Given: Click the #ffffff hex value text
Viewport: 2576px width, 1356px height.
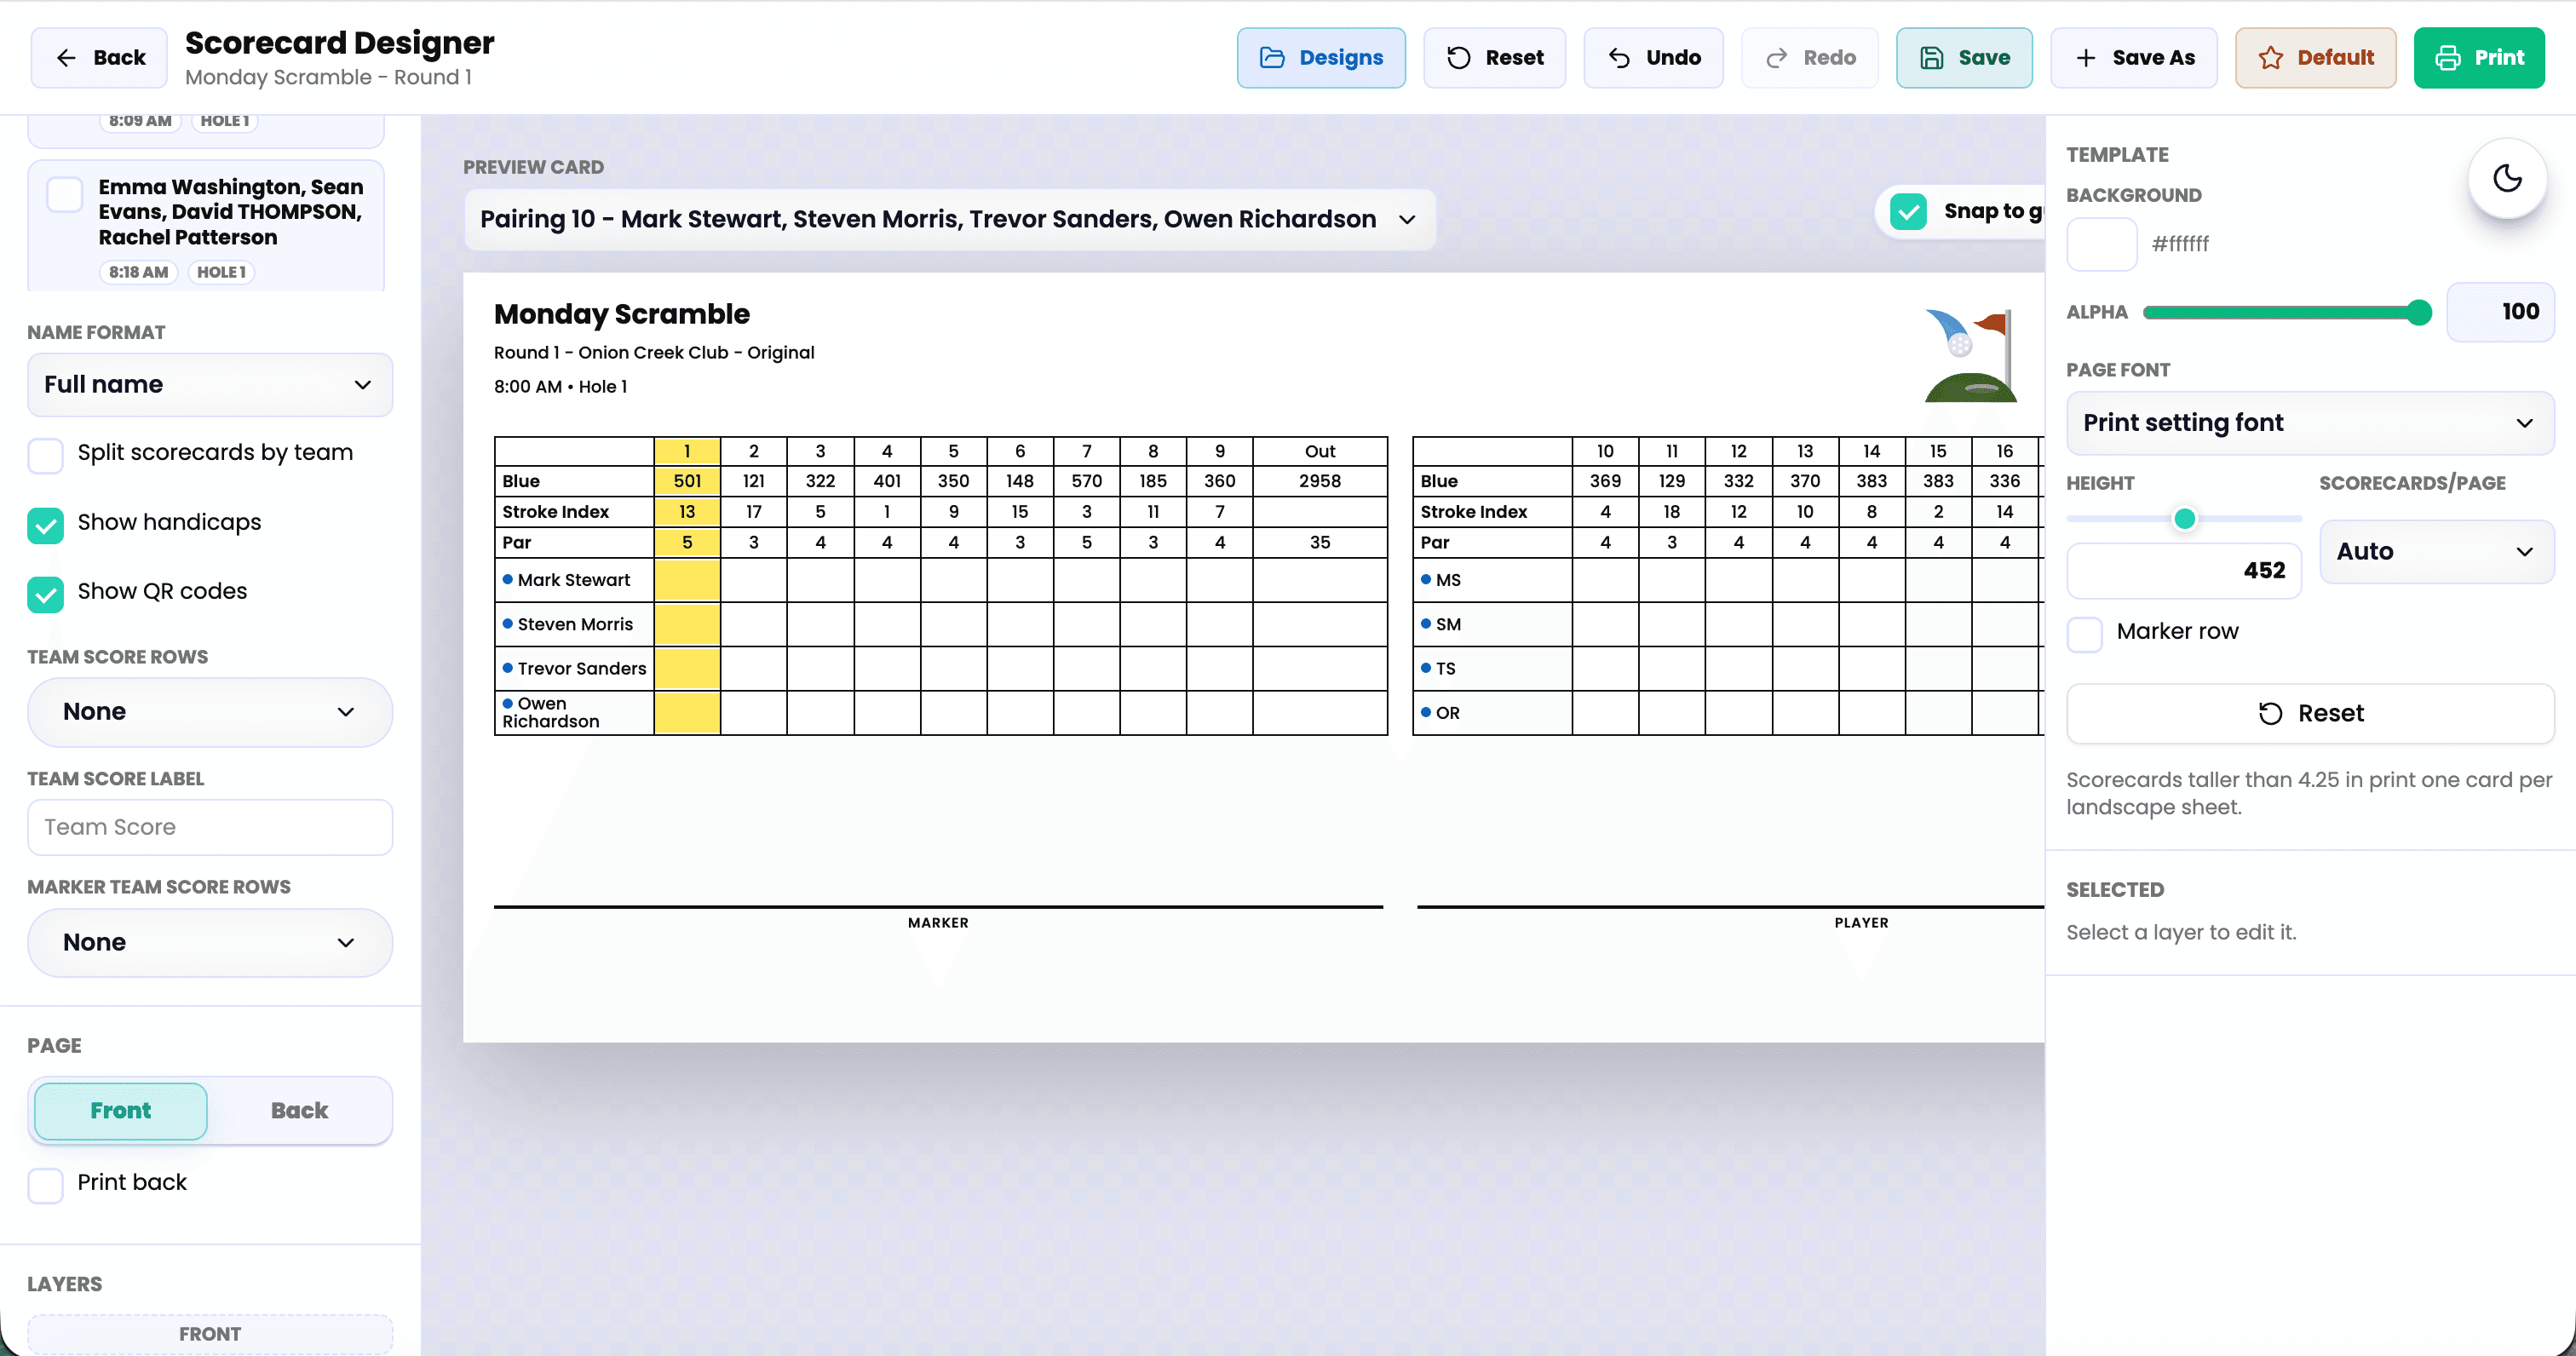Looking at the screenshot, I should pyautogui.click(x=2180, y=244).
